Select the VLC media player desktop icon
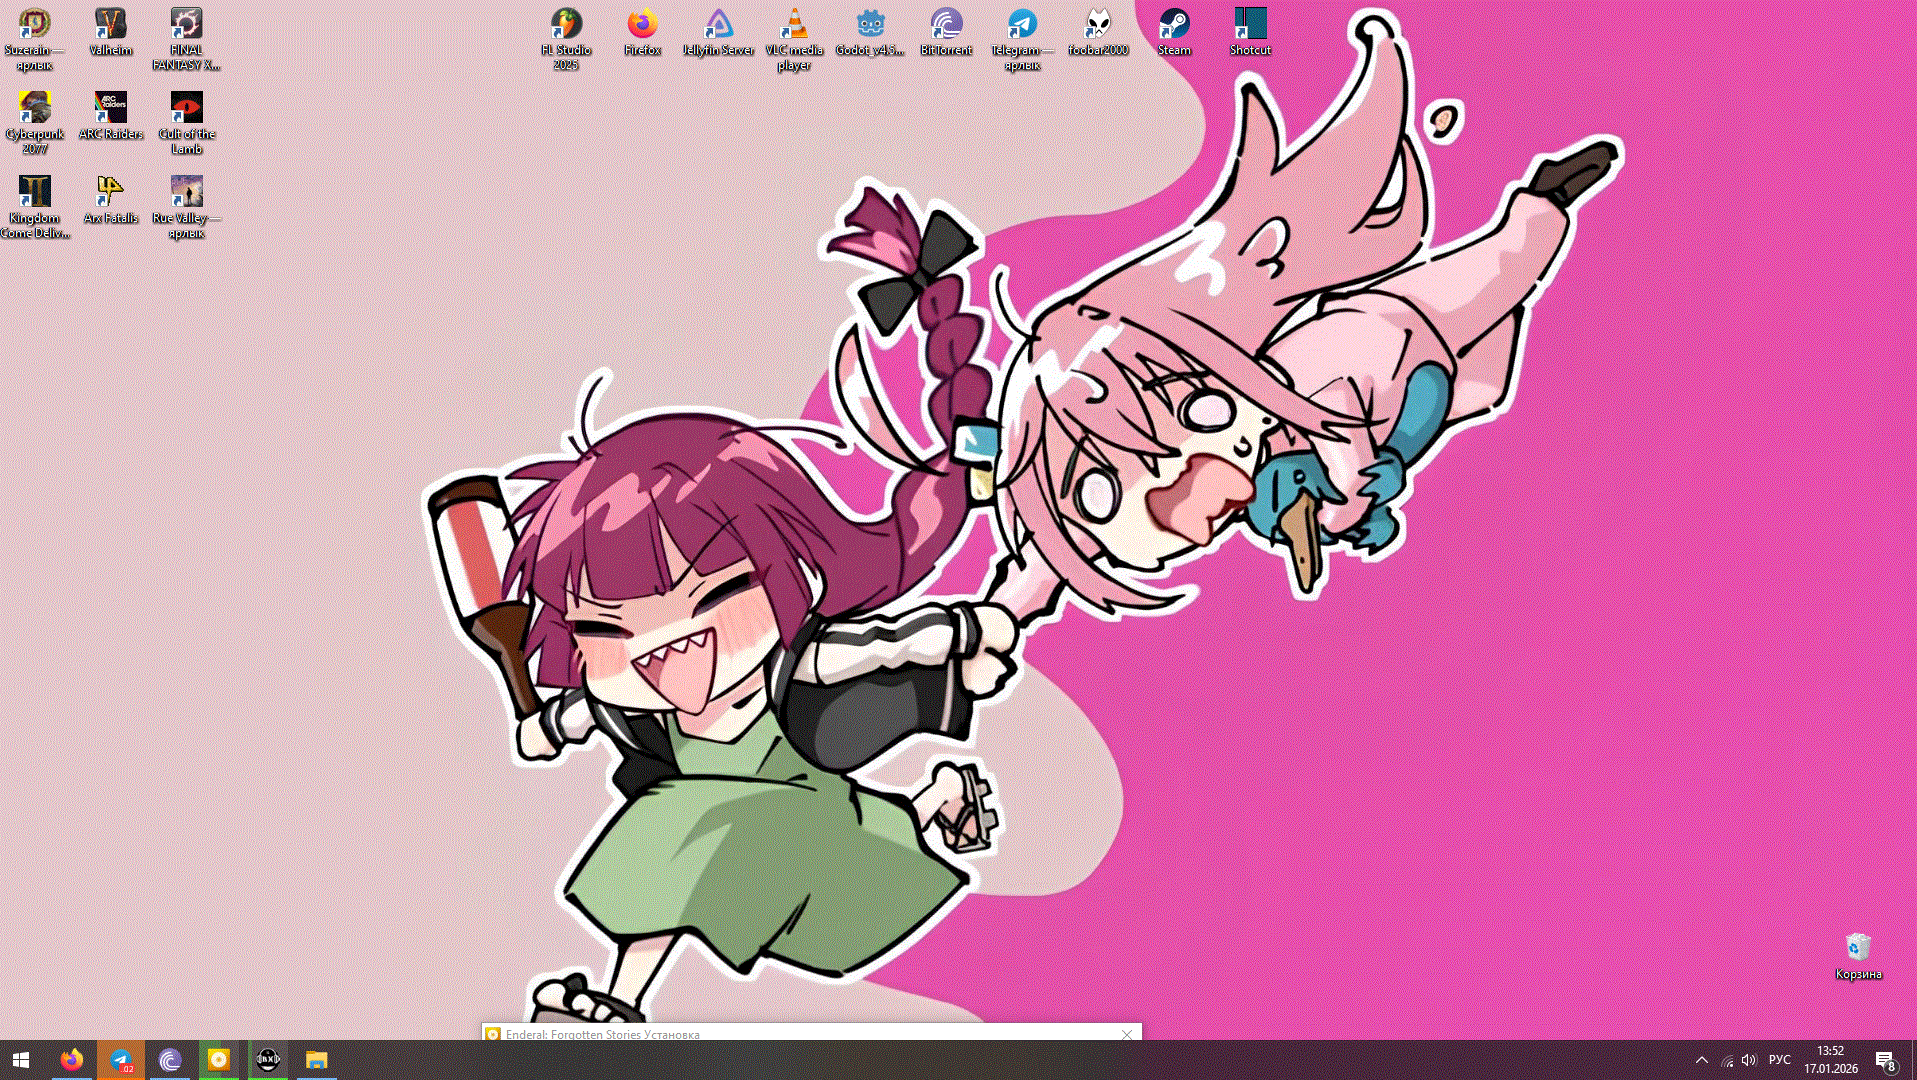 coord(795,39)
